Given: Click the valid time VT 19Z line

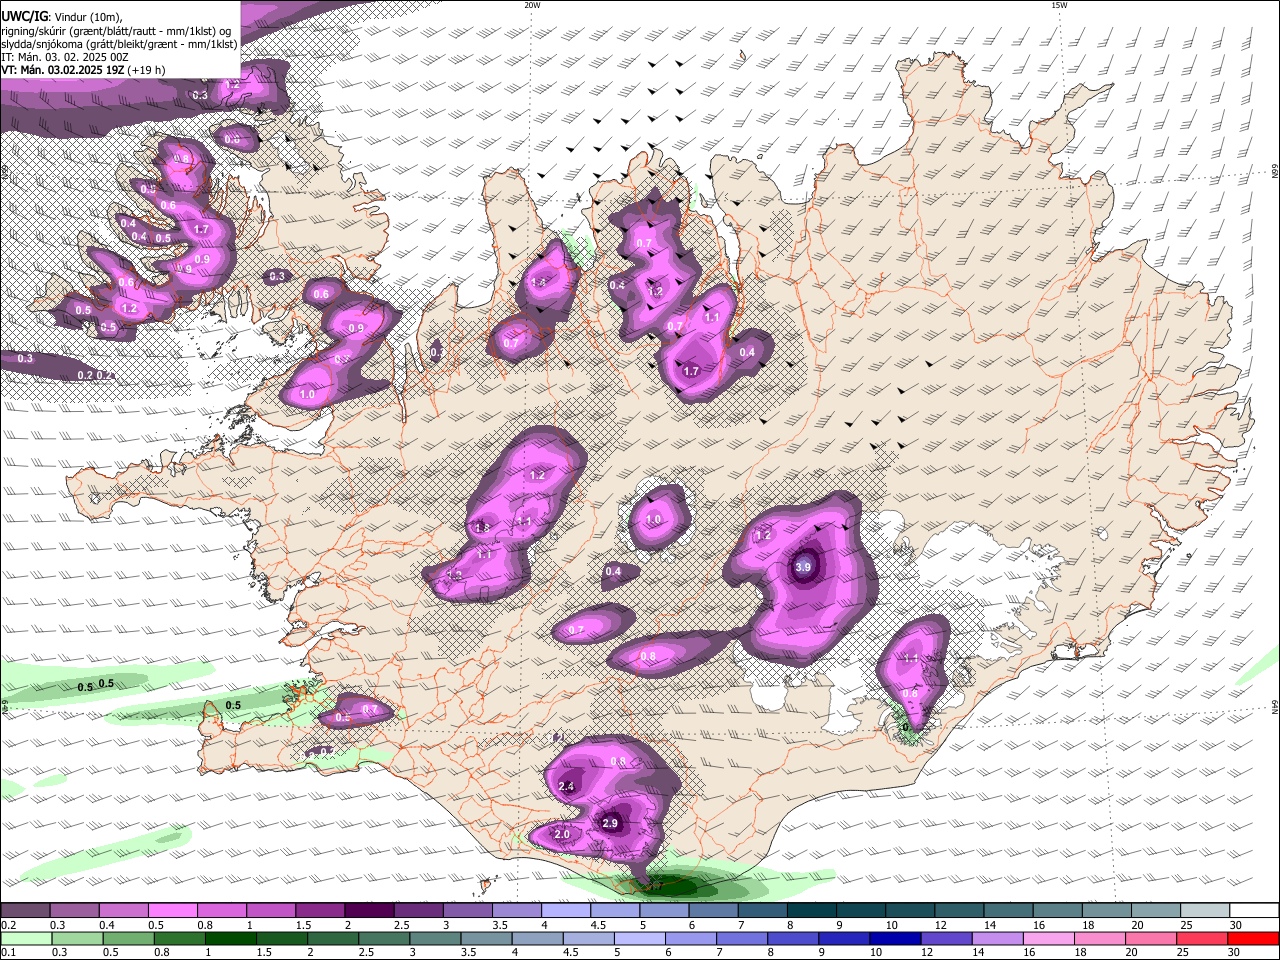Looking at the screenshot, I should pyautogui.click(x=83, y=70).
